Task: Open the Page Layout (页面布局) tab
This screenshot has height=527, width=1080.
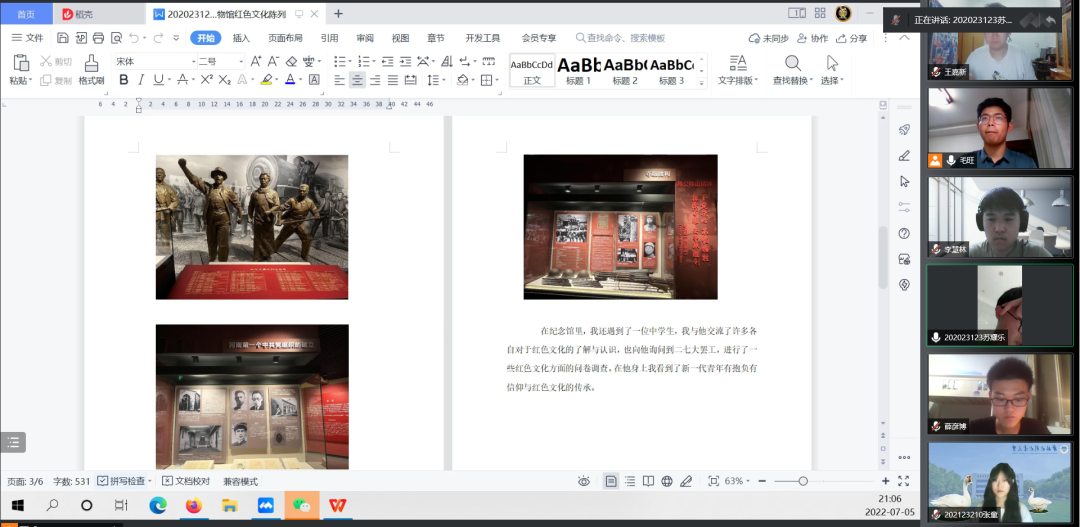Action: coord(285,38)
